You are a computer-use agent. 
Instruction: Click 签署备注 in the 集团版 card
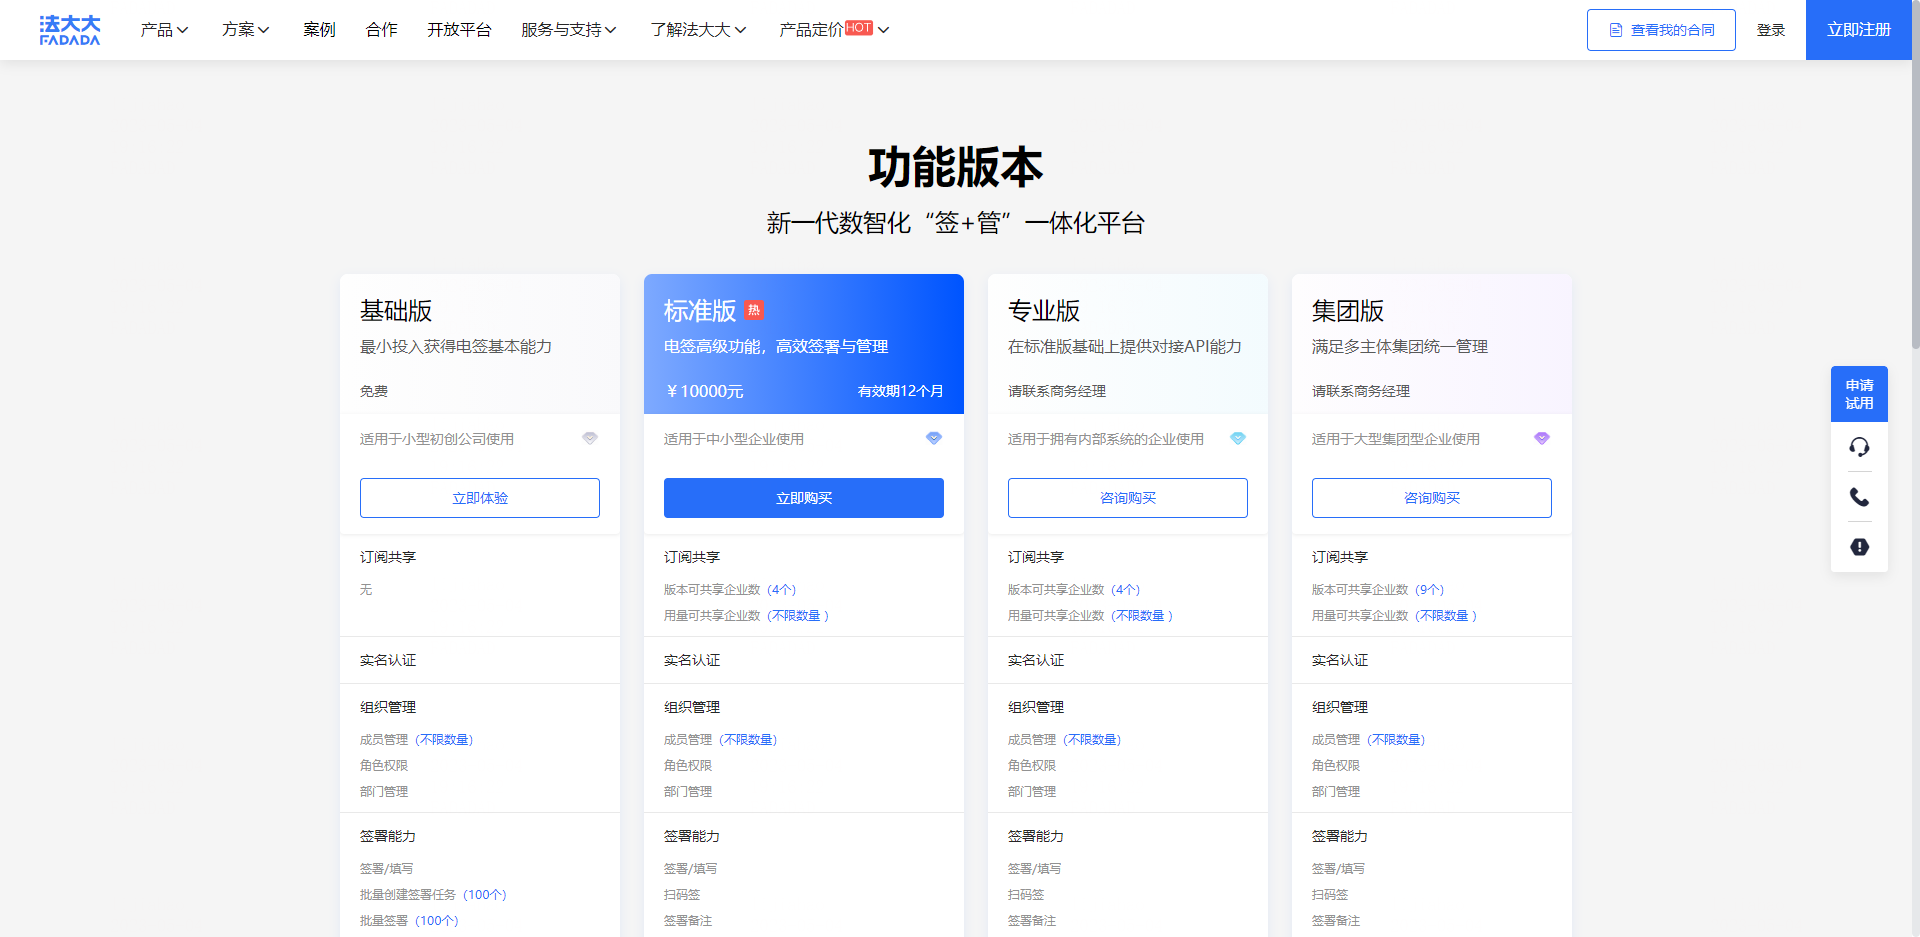coord(1336,921)
